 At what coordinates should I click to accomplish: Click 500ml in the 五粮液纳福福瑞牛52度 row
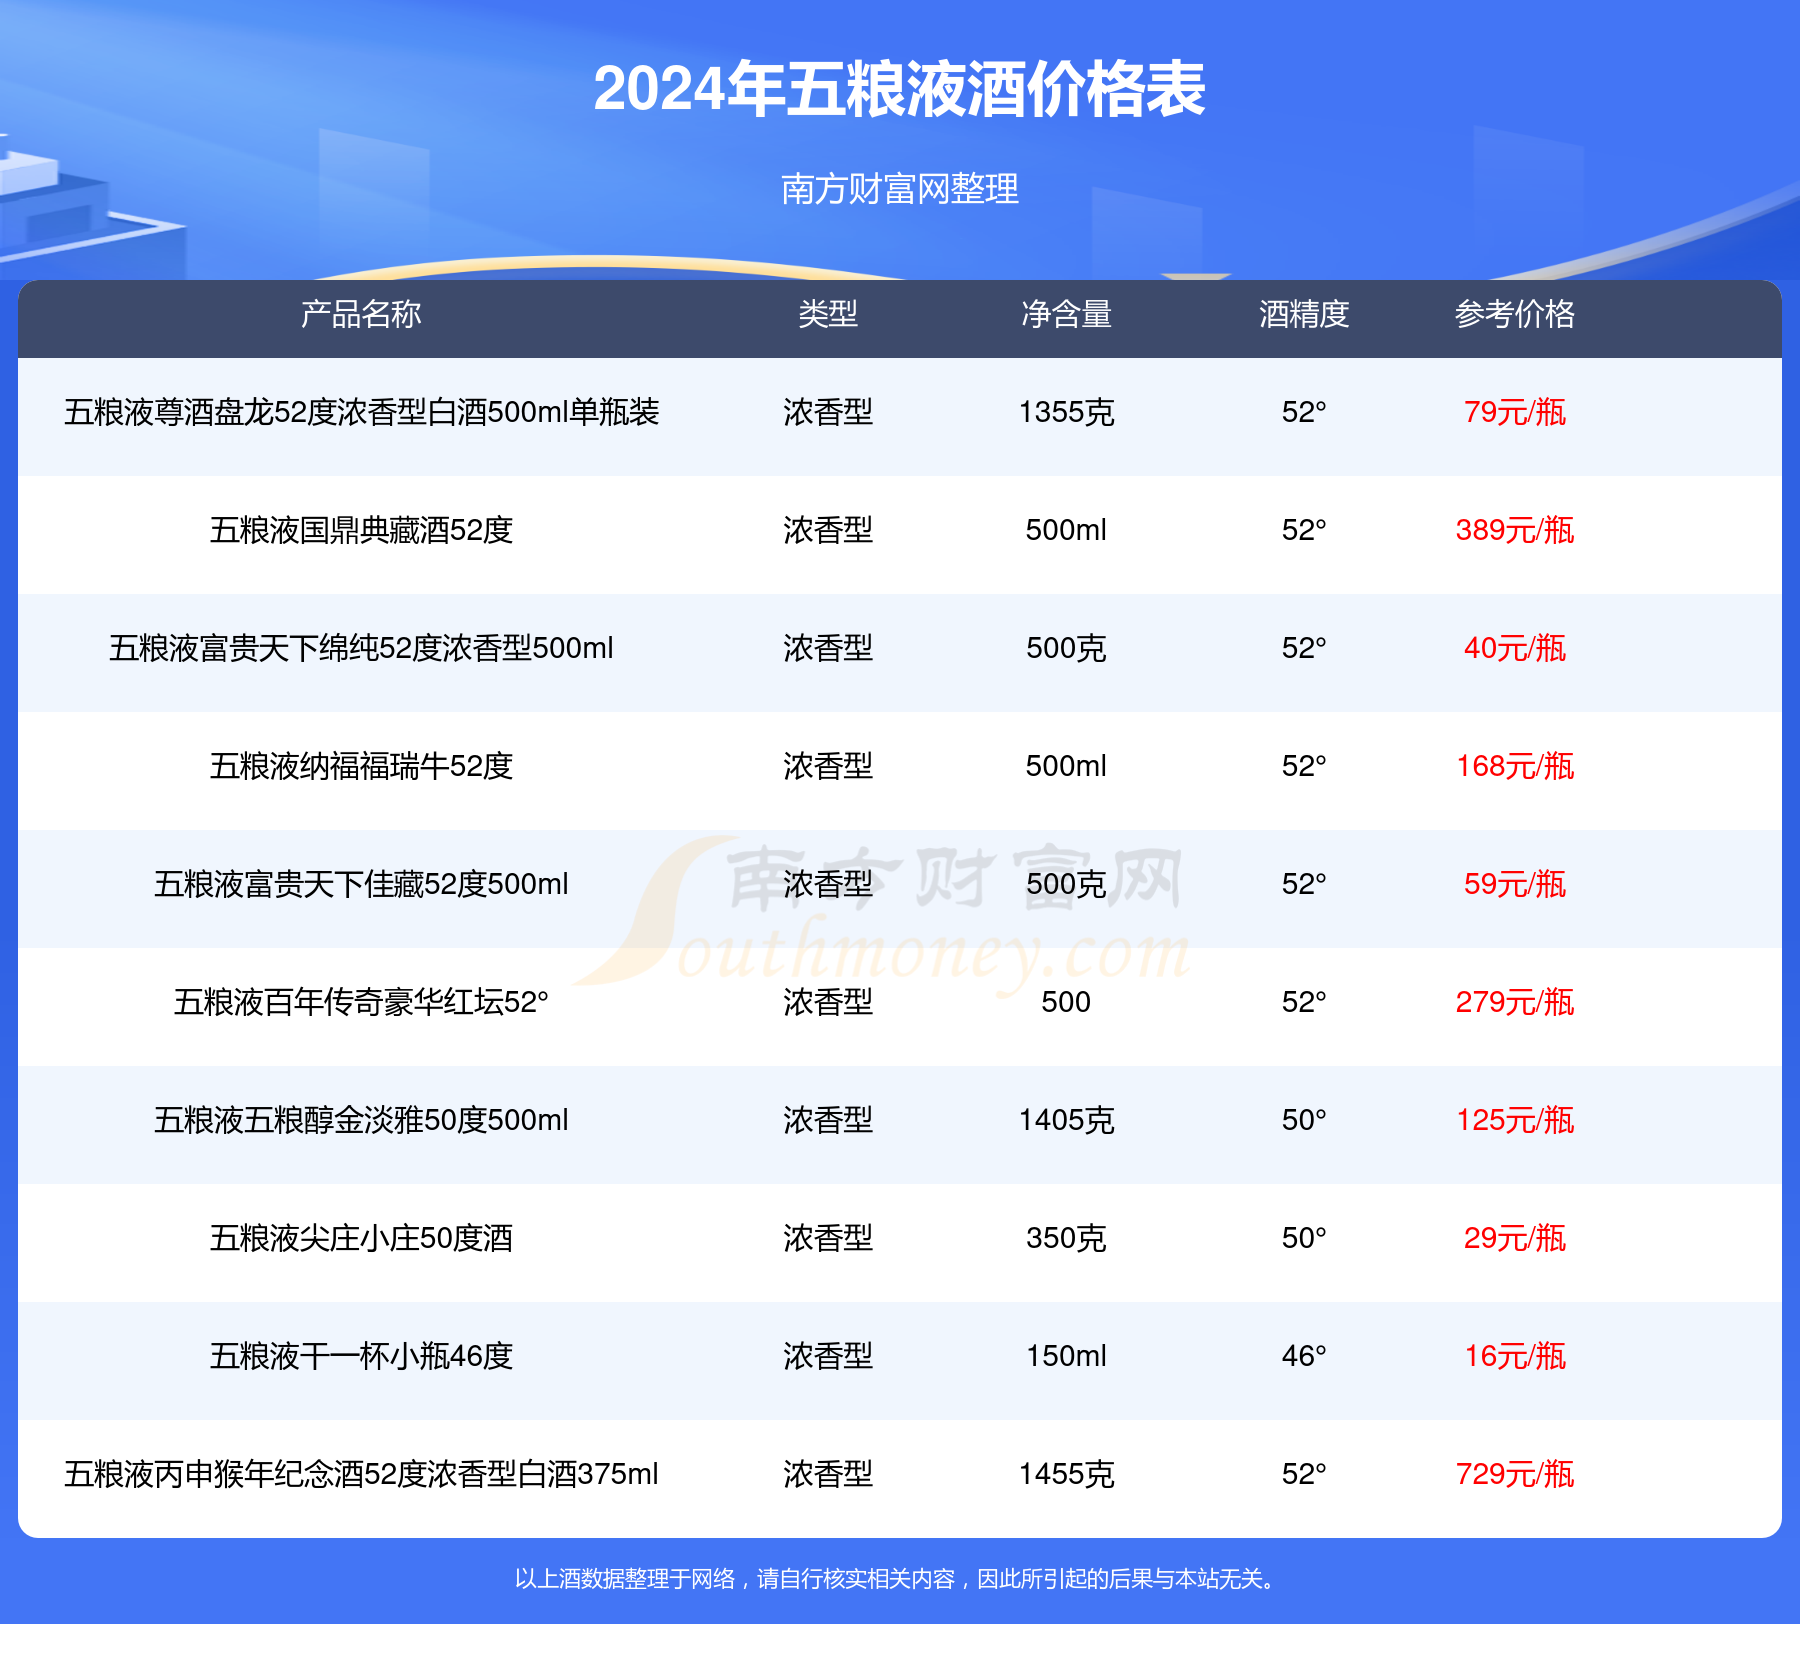[x=1066, y=766]
